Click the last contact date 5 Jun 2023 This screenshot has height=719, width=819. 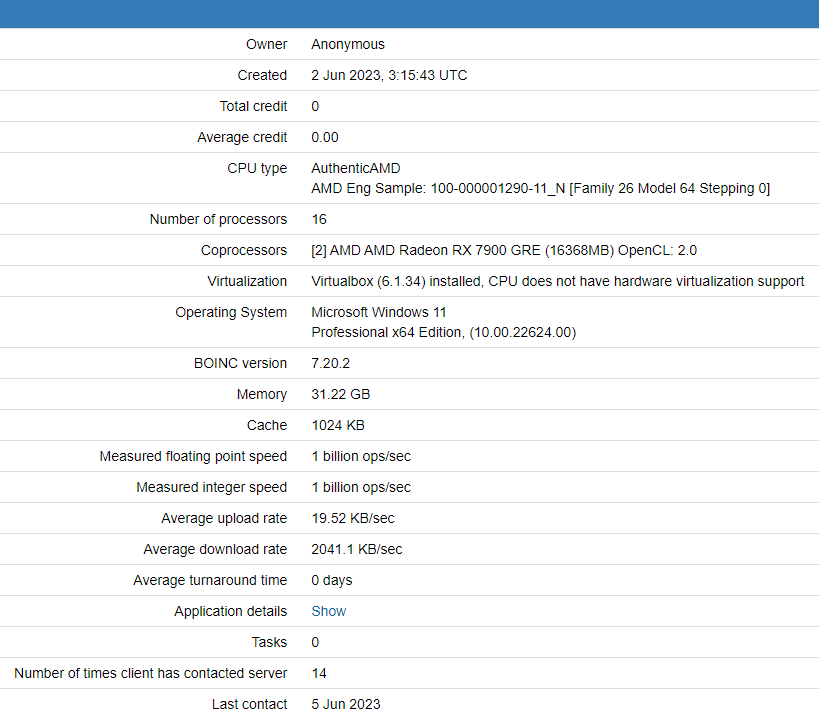345,704
